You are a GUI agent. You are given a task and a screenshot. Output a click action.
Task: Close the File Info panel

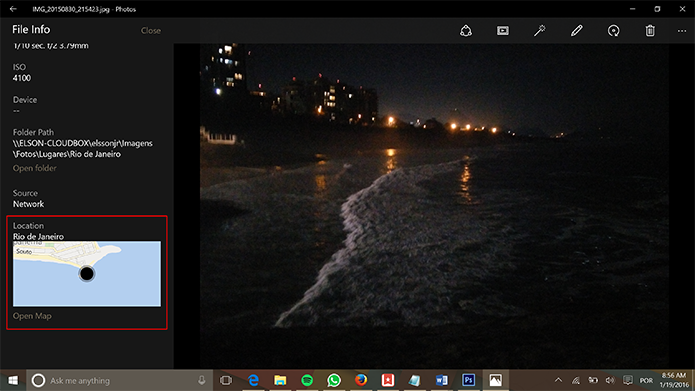tap(151, 31)
